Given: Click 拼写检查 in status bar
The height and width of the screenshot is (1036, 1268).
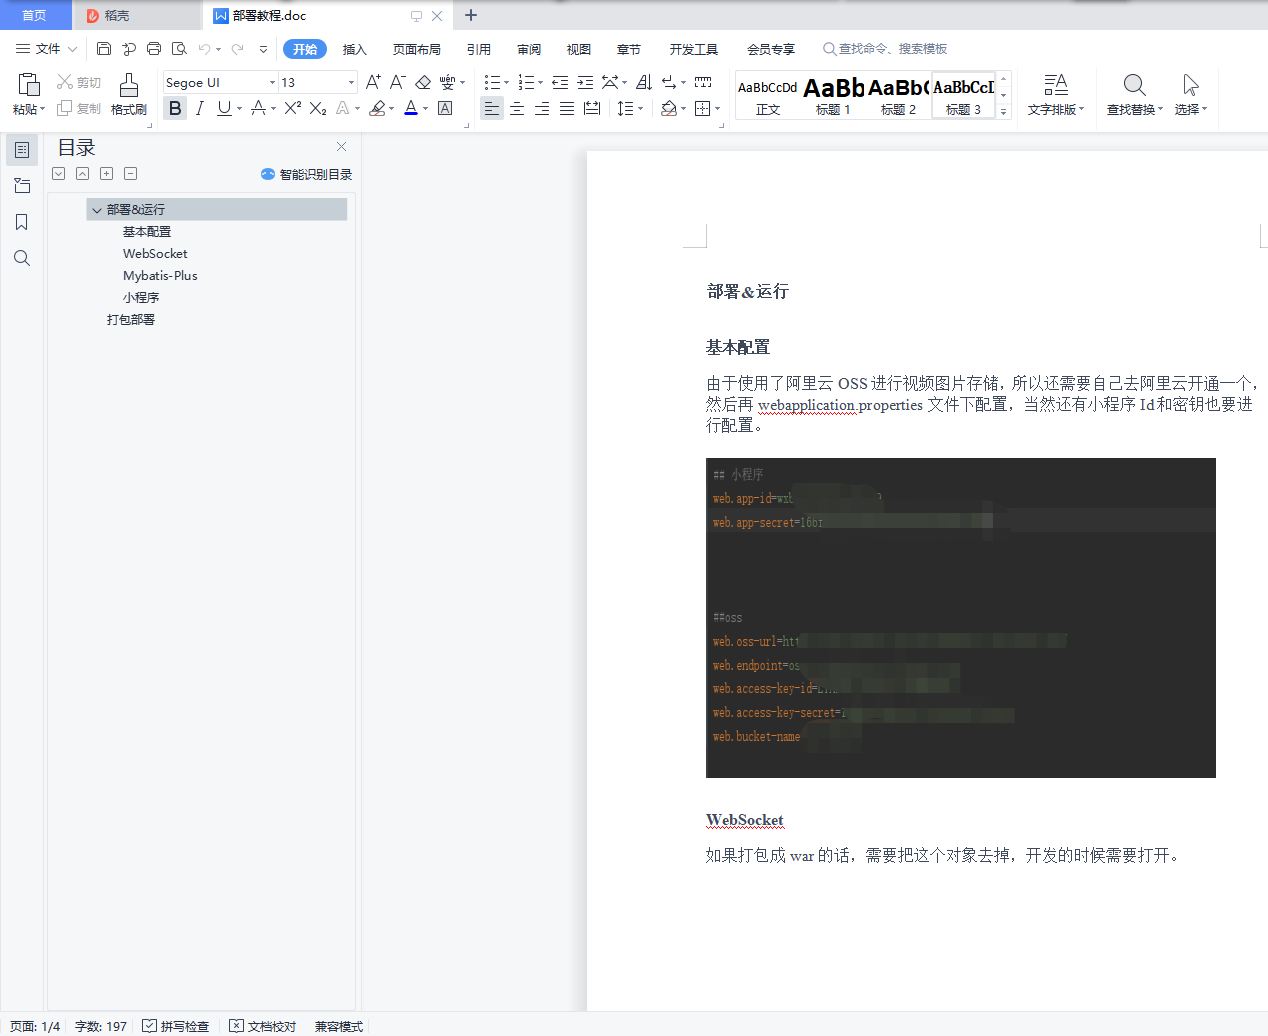Looking at the screenshot, I should (x=176, y=1026).
